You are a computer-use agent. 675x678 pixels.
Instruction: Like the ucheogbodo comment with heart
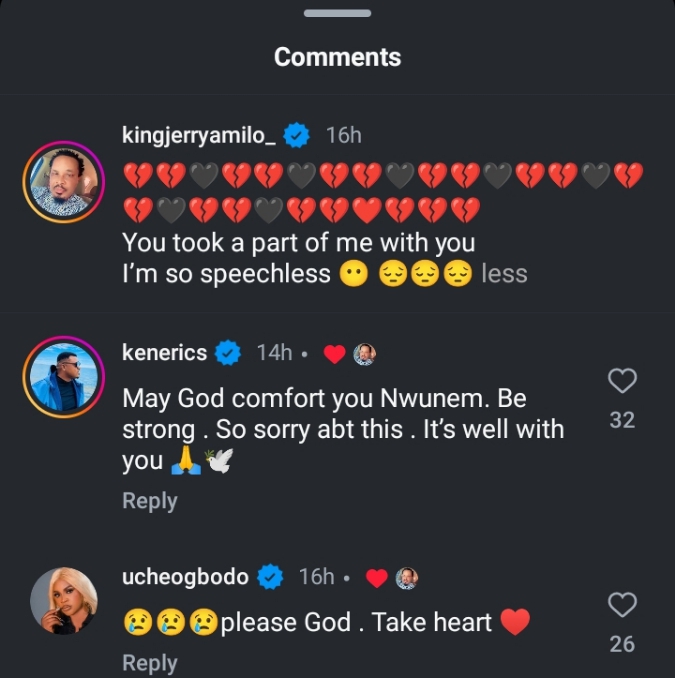point(622,605)
